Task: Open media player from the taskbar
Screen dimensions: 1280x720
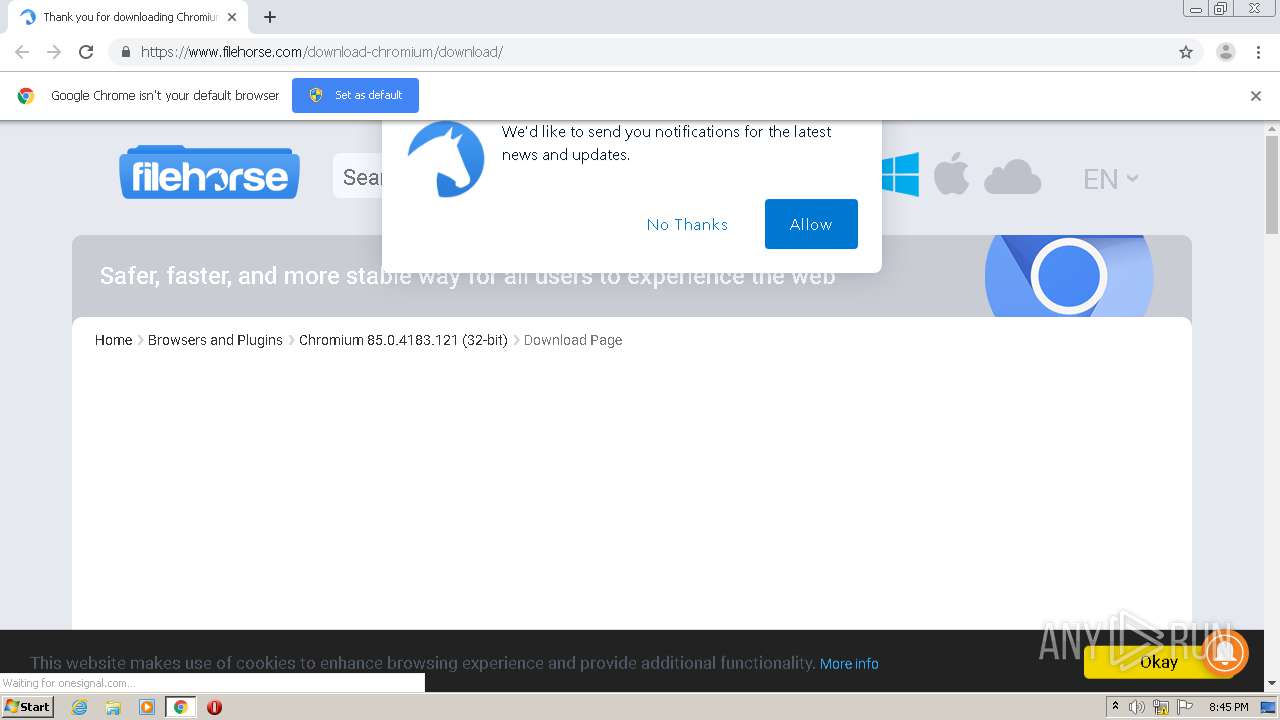Action: point(147,707)
